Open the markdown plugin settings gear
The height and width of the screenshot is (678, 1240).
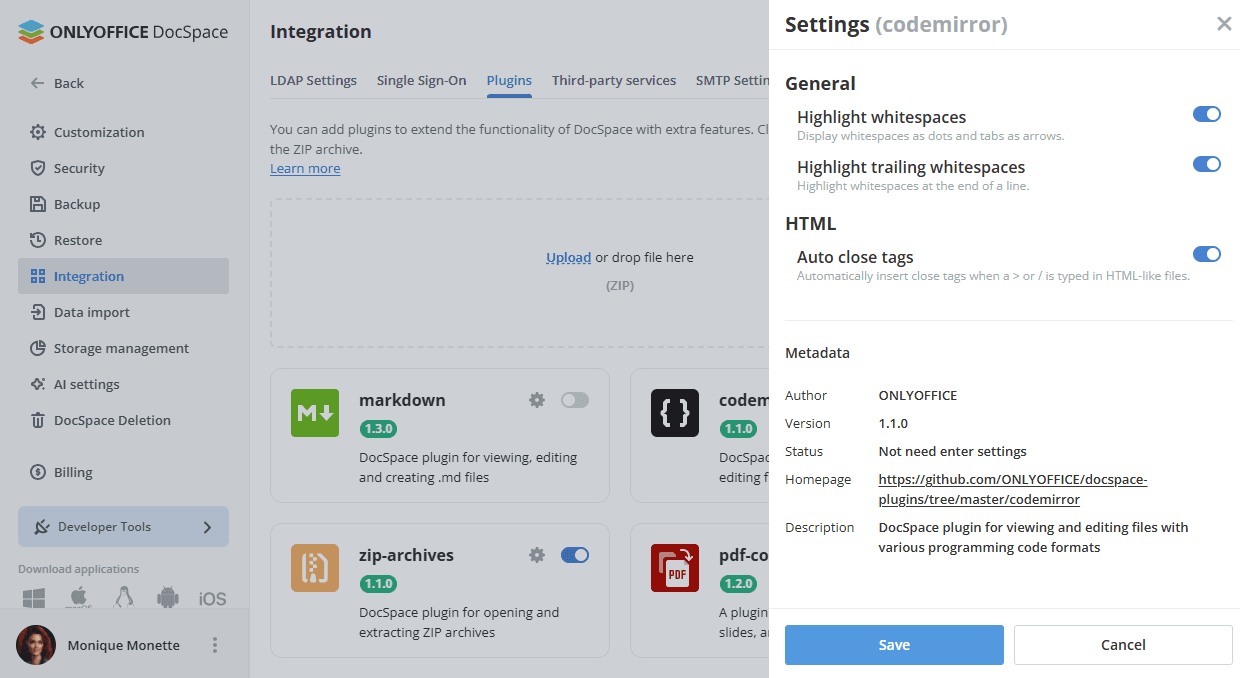537,400
